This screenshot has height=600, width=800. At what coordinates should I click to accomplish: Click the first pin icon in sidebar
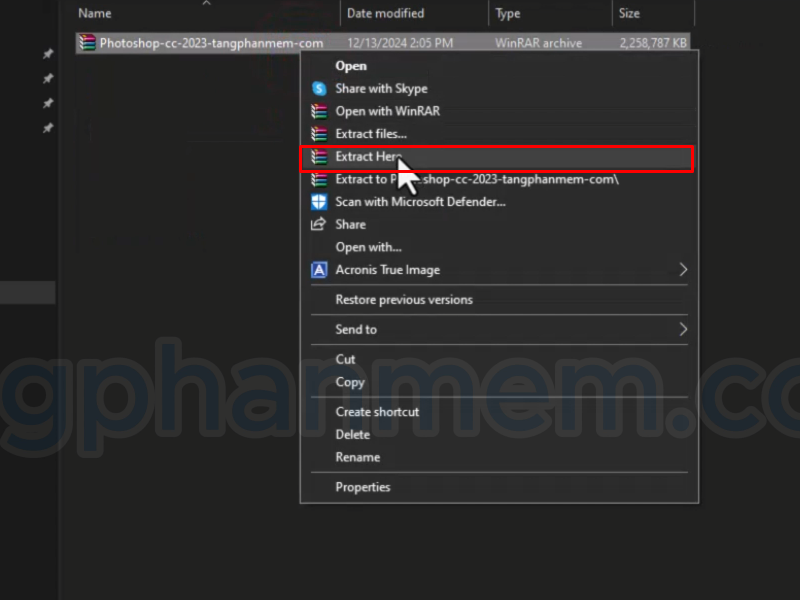[x=47, y=54]
